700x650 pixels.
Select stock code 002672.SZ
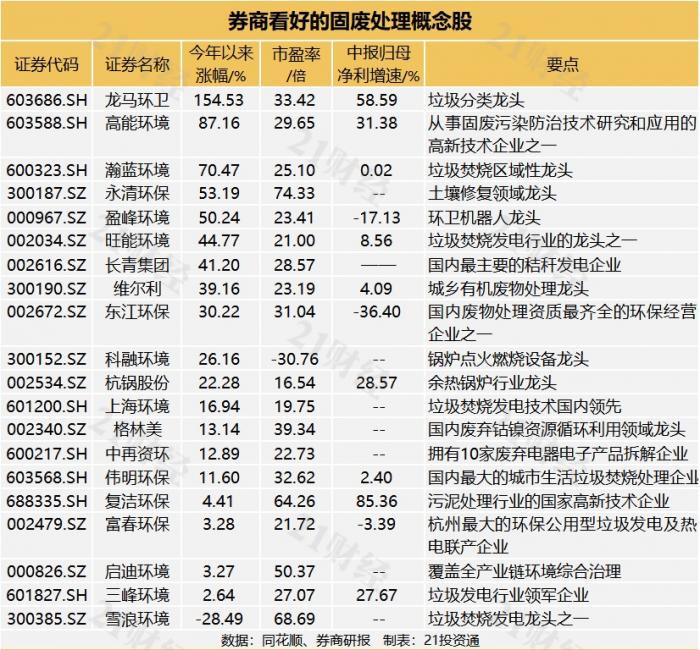coord(46,312)
